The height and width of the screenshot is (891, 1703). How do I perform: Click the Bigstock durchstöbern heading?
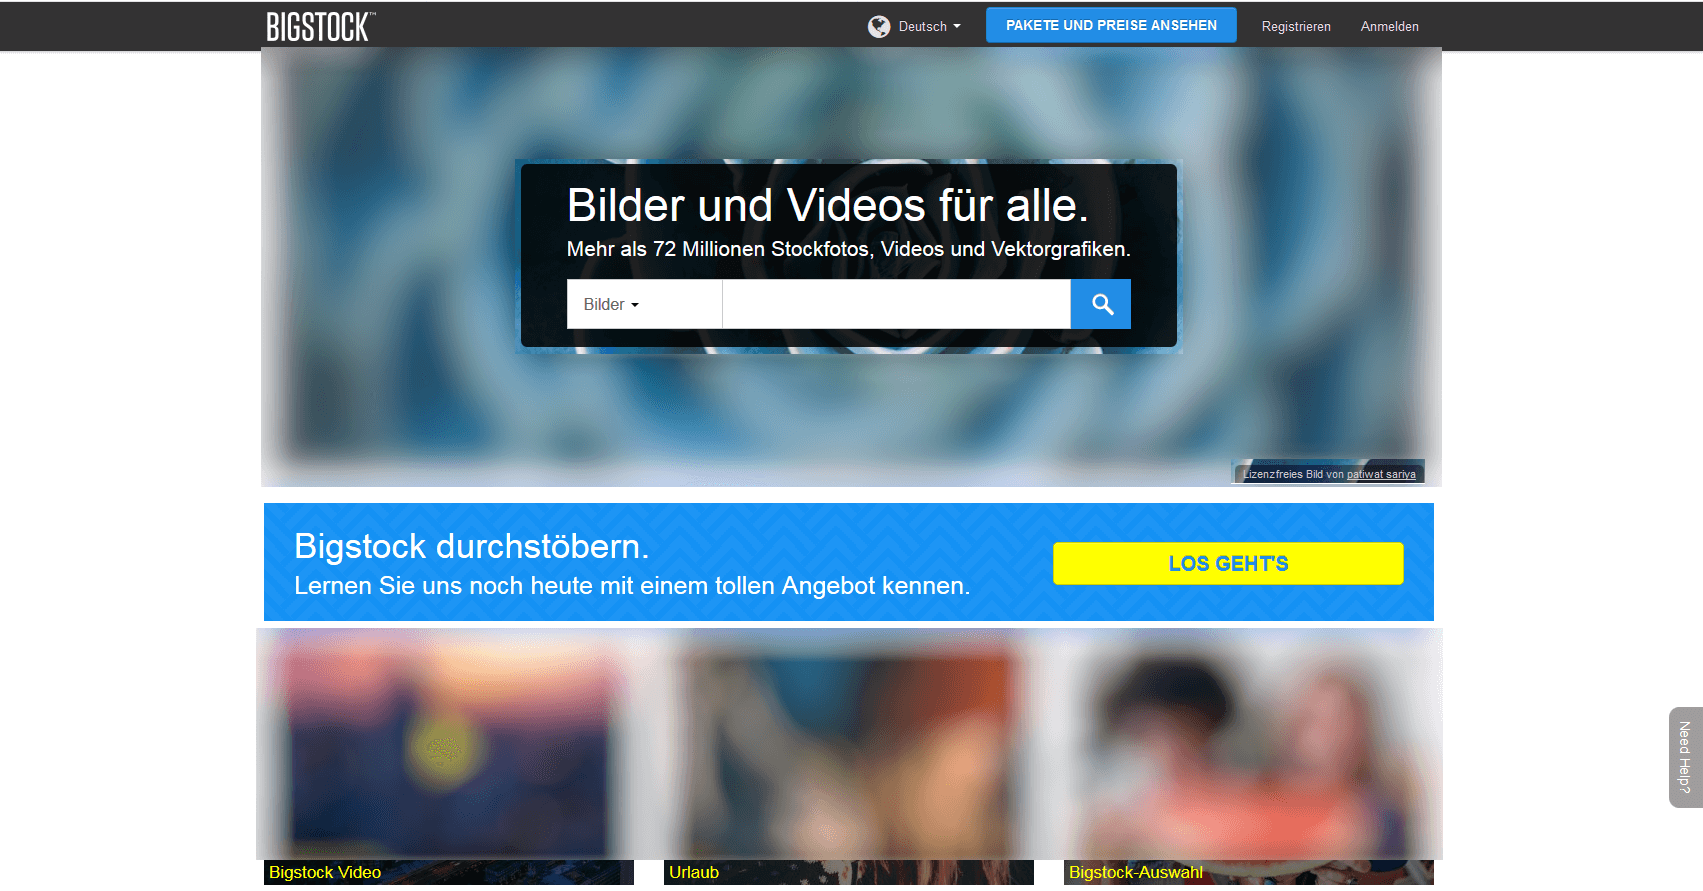[x=472, y=547]
